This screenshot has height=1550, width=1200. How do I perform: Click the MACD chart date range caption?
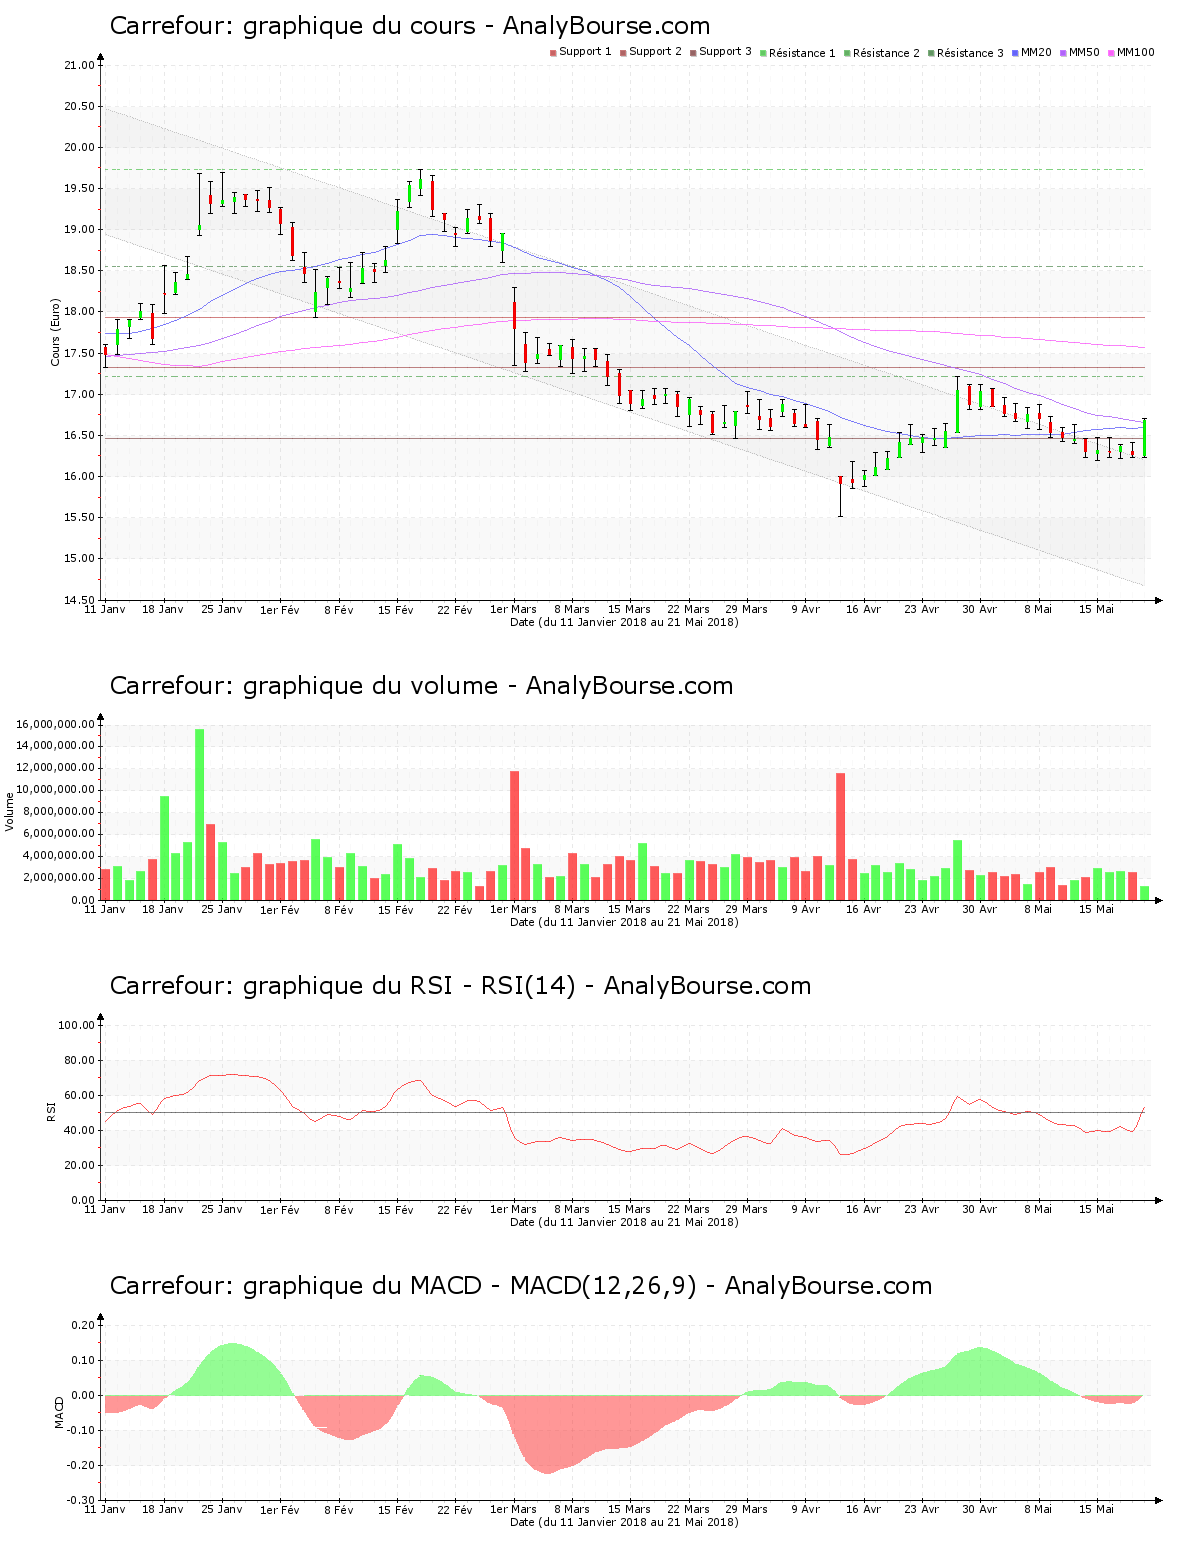pyautogui.click(x=624, y=1522)
